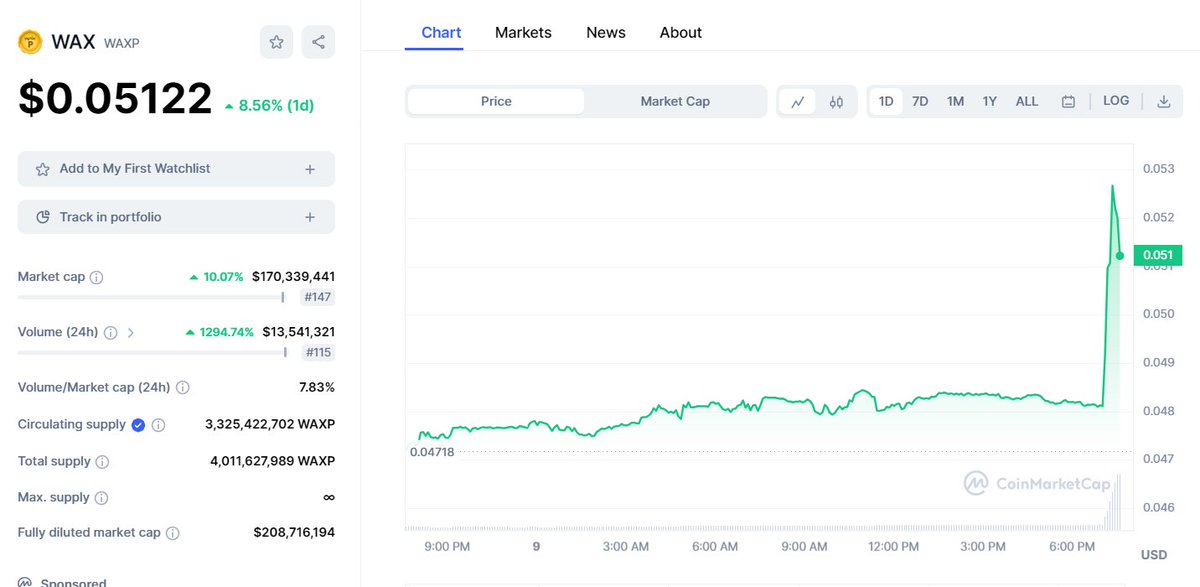Click the $0.05122 price text
1200x587 pixels.
tap(115, 98)
